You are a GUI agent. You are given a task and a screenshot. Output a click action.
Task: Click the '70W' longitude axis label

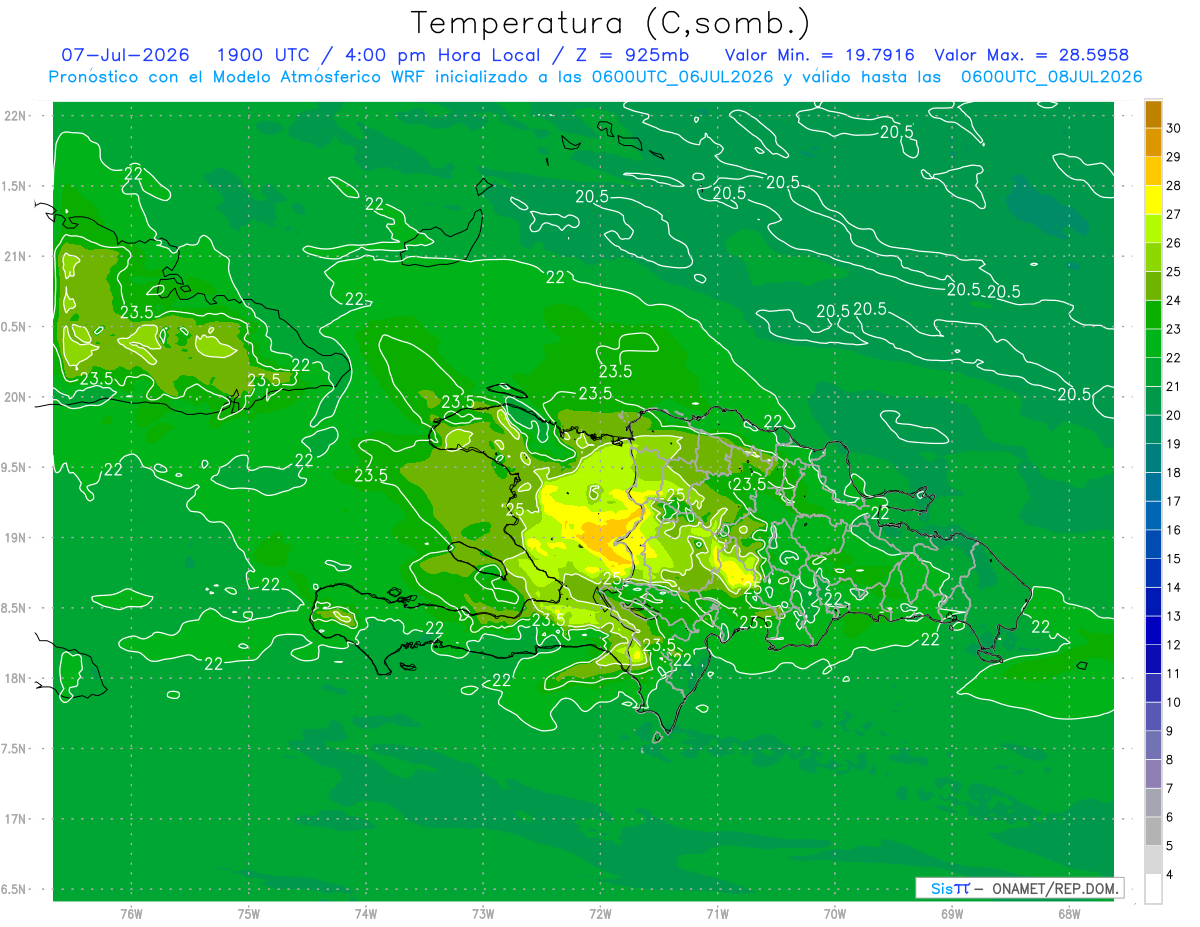pyautogui.click(x=835, y=913)
